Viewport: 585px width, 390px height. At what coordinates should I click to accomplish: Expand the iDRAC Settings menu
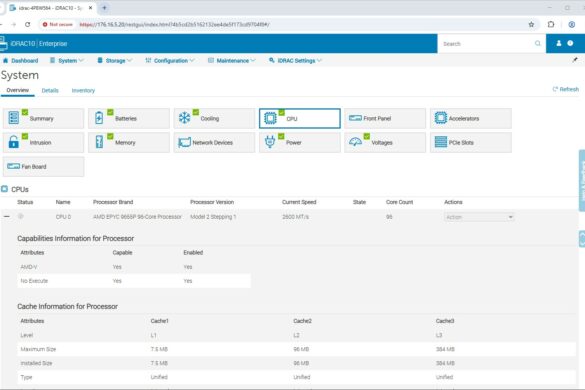[x=295, y=60]
